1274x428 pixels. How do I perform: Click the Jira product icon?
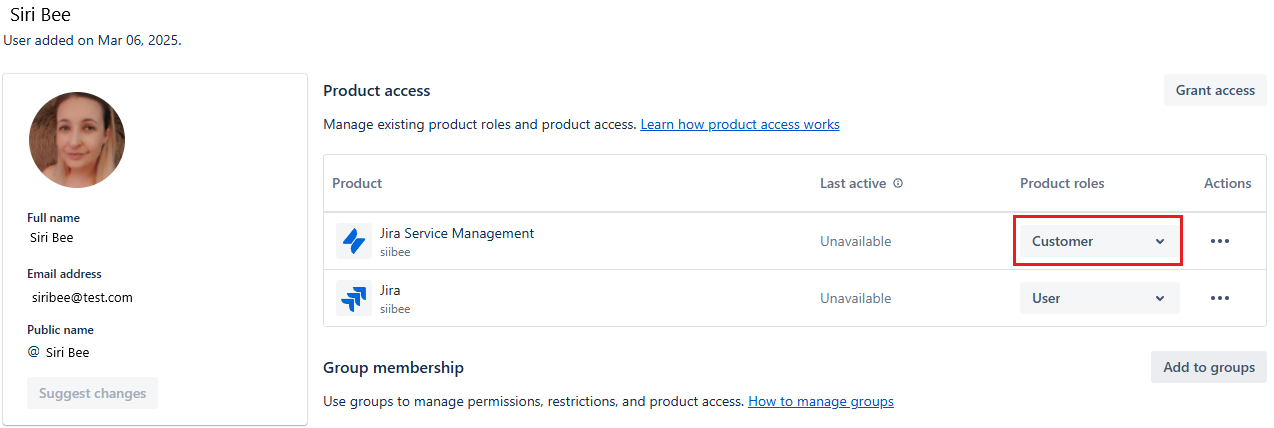[354, 298]
